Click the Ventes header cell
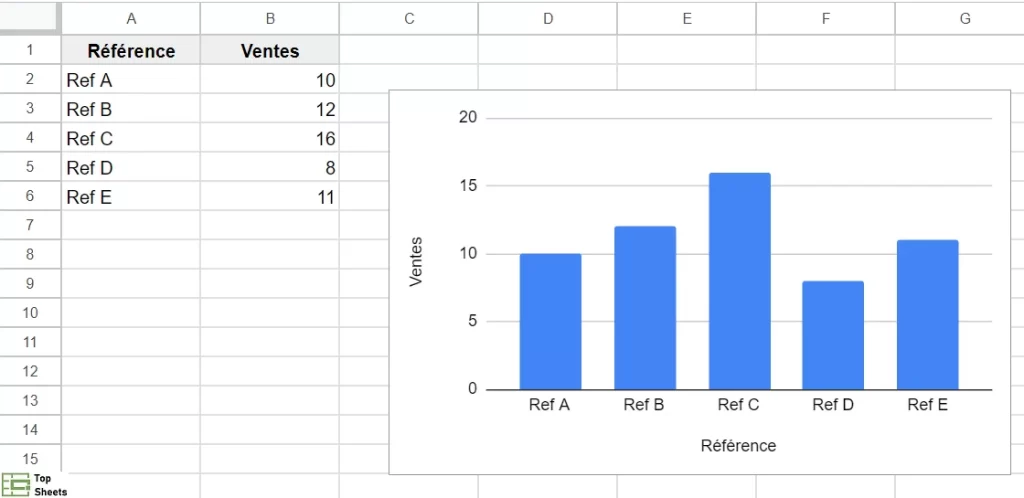The height and width of the screenshot is (498, 1024). click(270, 51)
